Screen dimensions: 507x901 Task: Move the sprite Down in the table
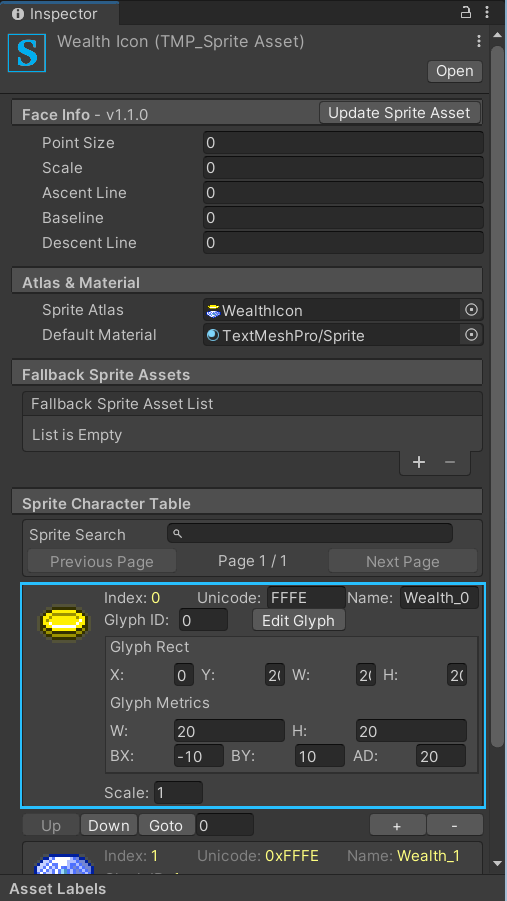click(109, 826)
